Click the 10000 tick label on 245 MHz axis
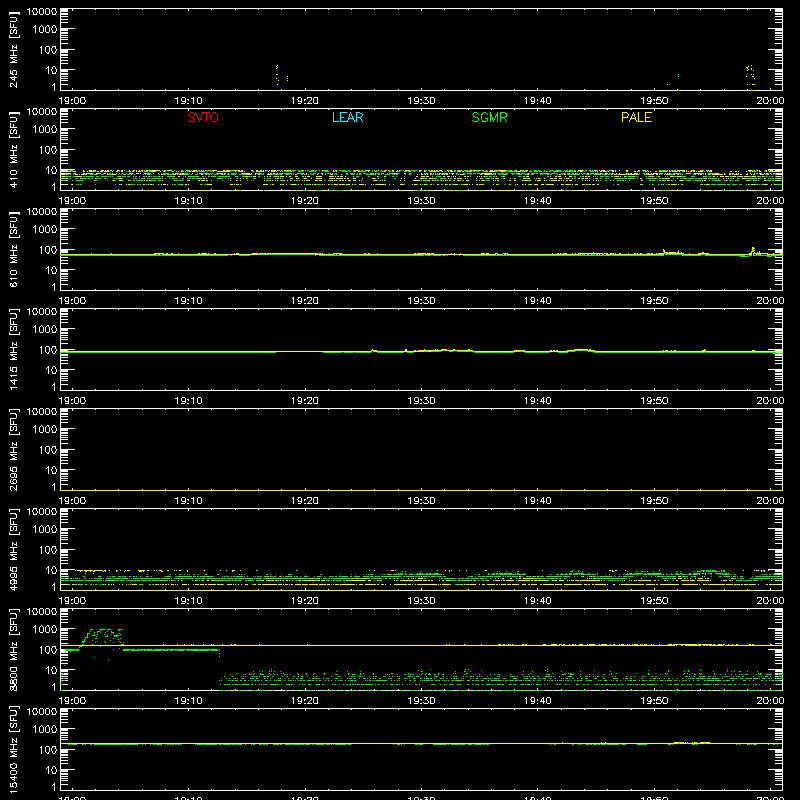 click(42, 12)
